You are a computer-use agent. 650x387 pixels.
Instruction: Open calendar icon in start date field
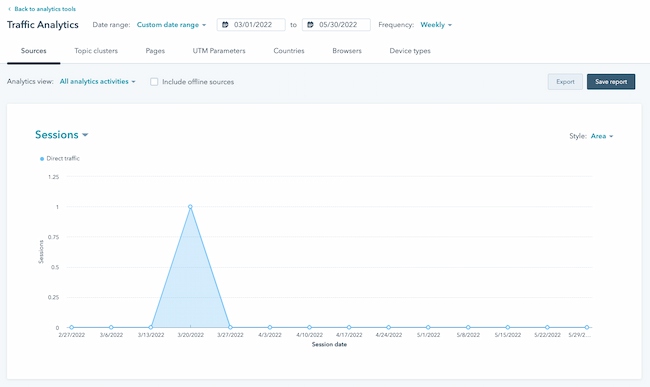coord(225,25)
